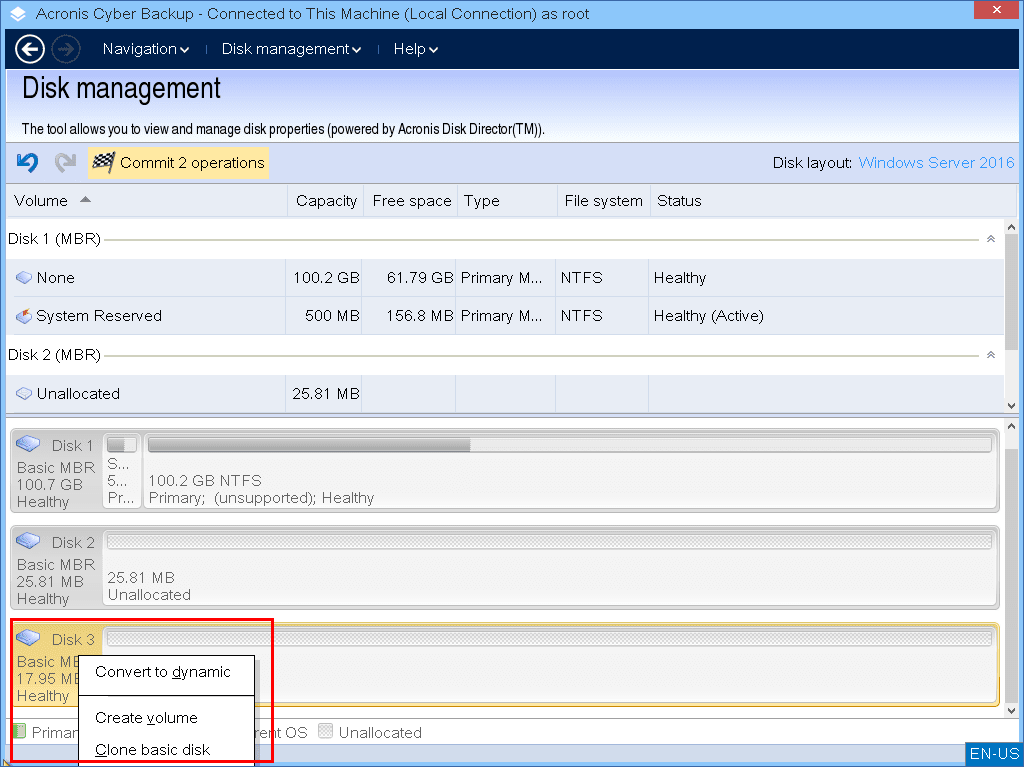Collapse the Disk 2 (MBR) group
The width and height of the screenshot is (1024, 767).
click(x=990, y=355)
